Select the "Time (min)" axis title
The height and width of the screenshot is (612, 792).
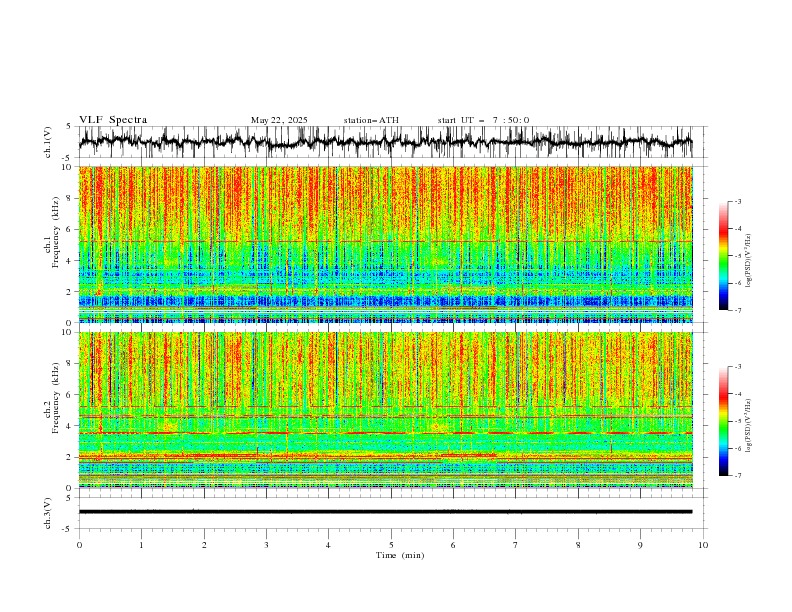click(x=400, y=555)
